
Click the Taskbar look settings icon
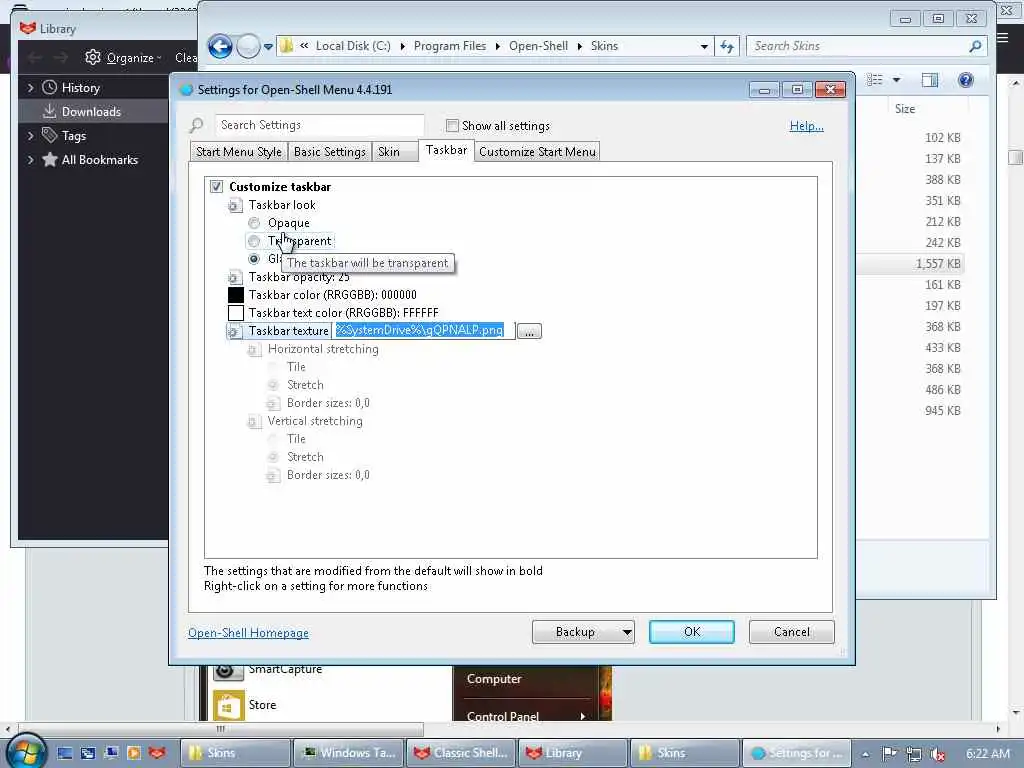click(x=234, y=206)
